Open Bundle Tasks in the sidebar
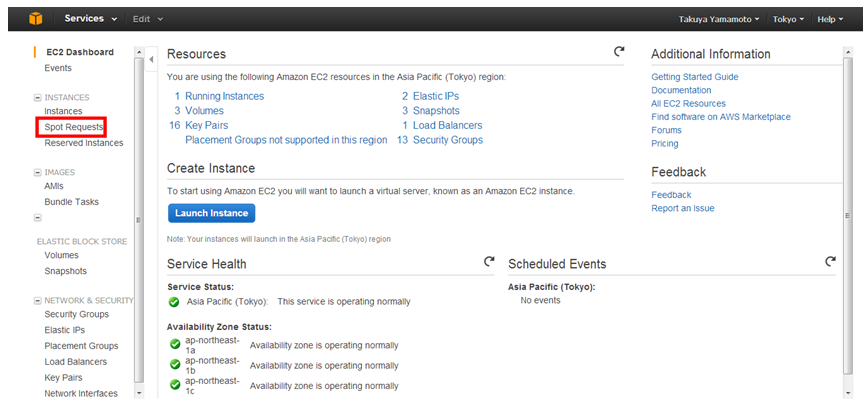The width and height of the screenshot is (863, 410). point(72,202)
